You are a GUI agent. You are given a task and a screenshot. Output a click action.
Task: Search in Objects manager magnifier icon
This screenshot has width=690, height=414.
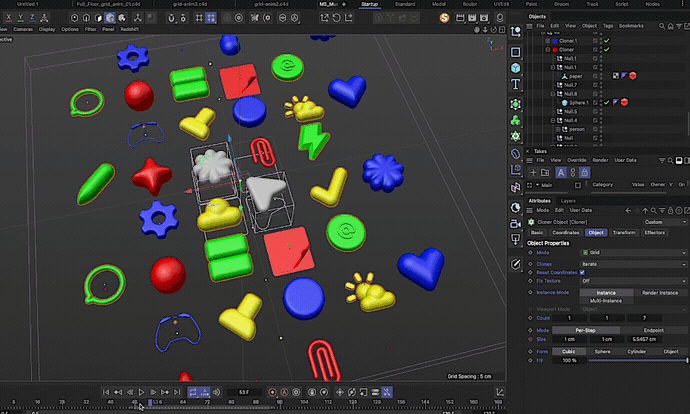click(x=661, y=26)
